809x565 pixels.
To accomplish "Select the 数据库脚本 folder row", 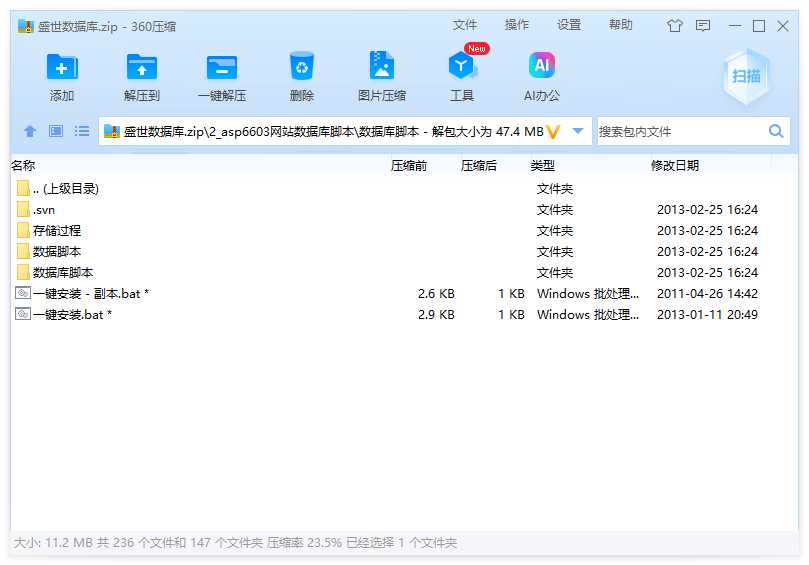I will coord(404,272).
